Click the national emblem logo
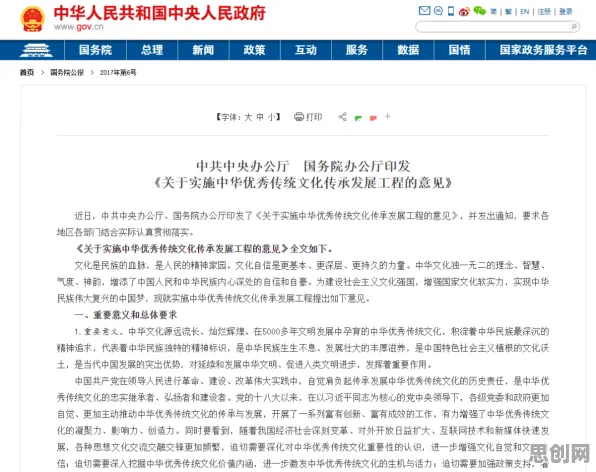The height and width of the screenshot is (472, 596). (33, 19)
